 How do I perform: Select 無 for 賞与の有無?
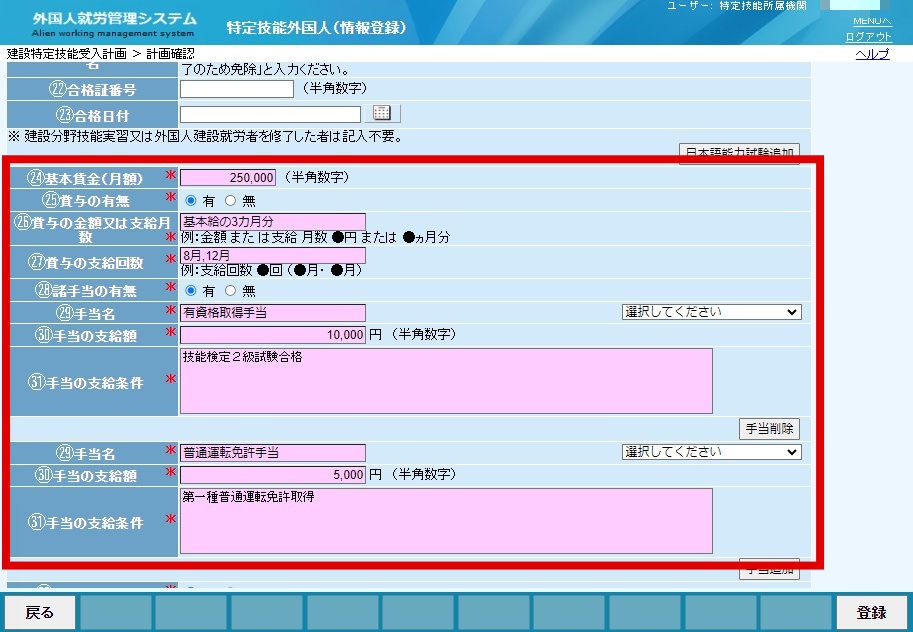pyautogui.click(x=231, y=200)
